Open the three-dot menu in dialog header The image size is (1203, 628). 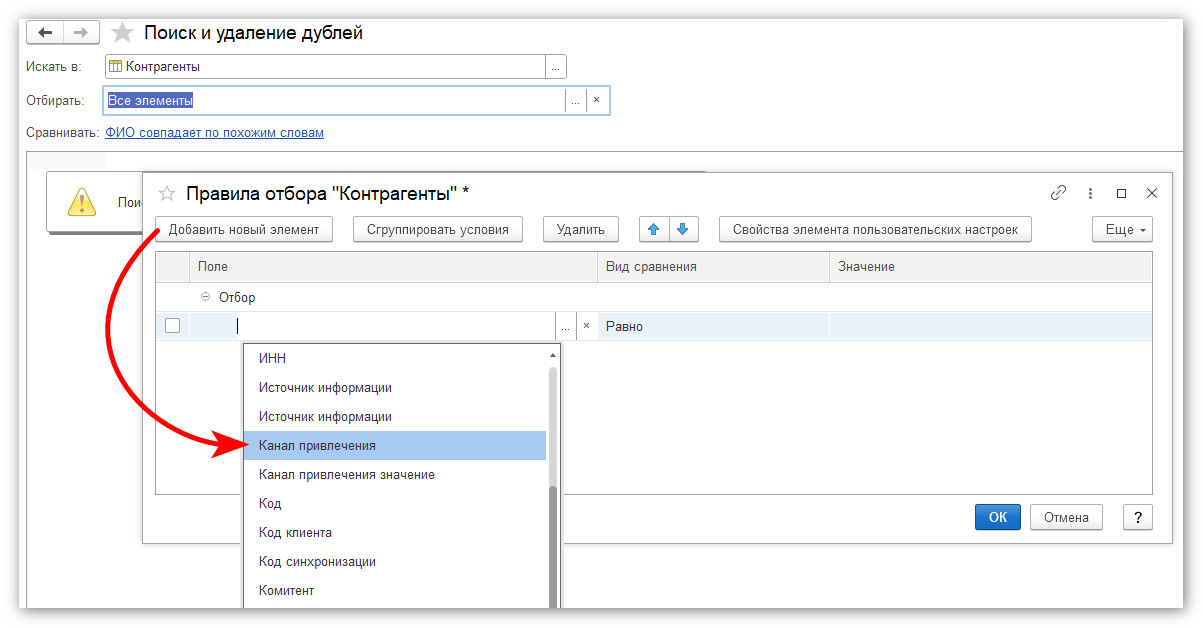tap(1090, 193)
